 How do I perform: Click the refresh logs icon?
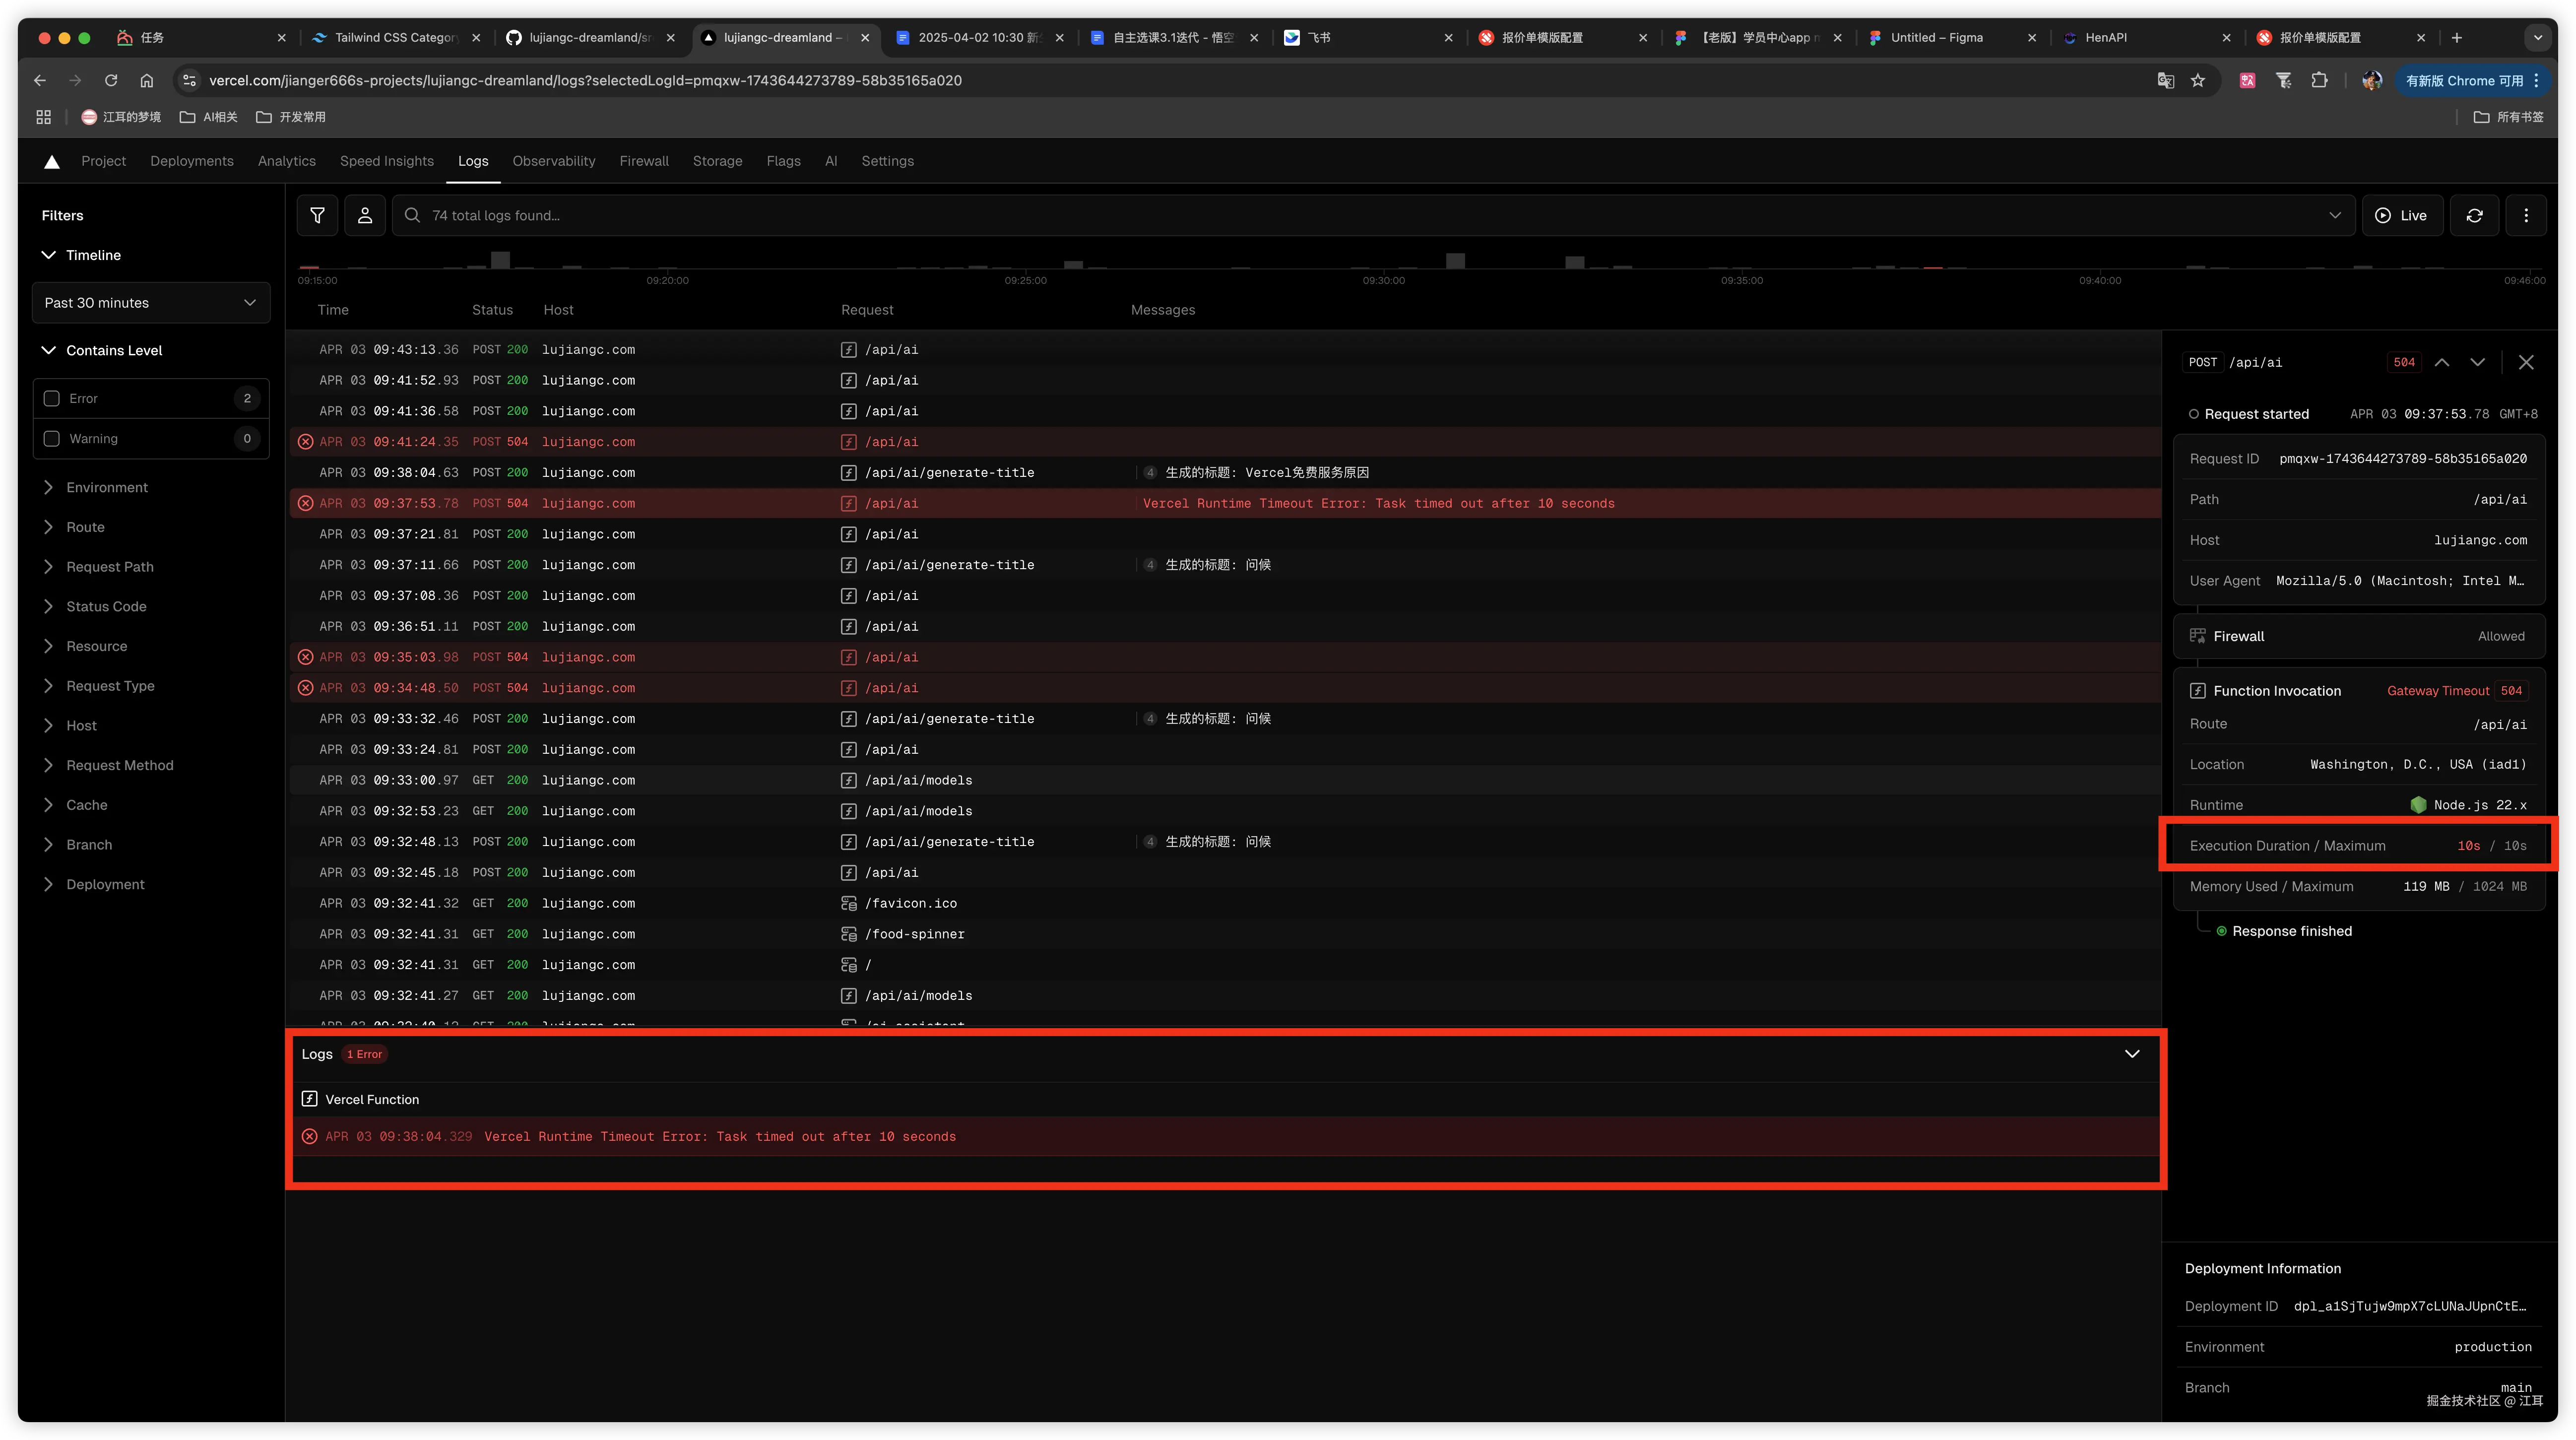coord(2474,215)
